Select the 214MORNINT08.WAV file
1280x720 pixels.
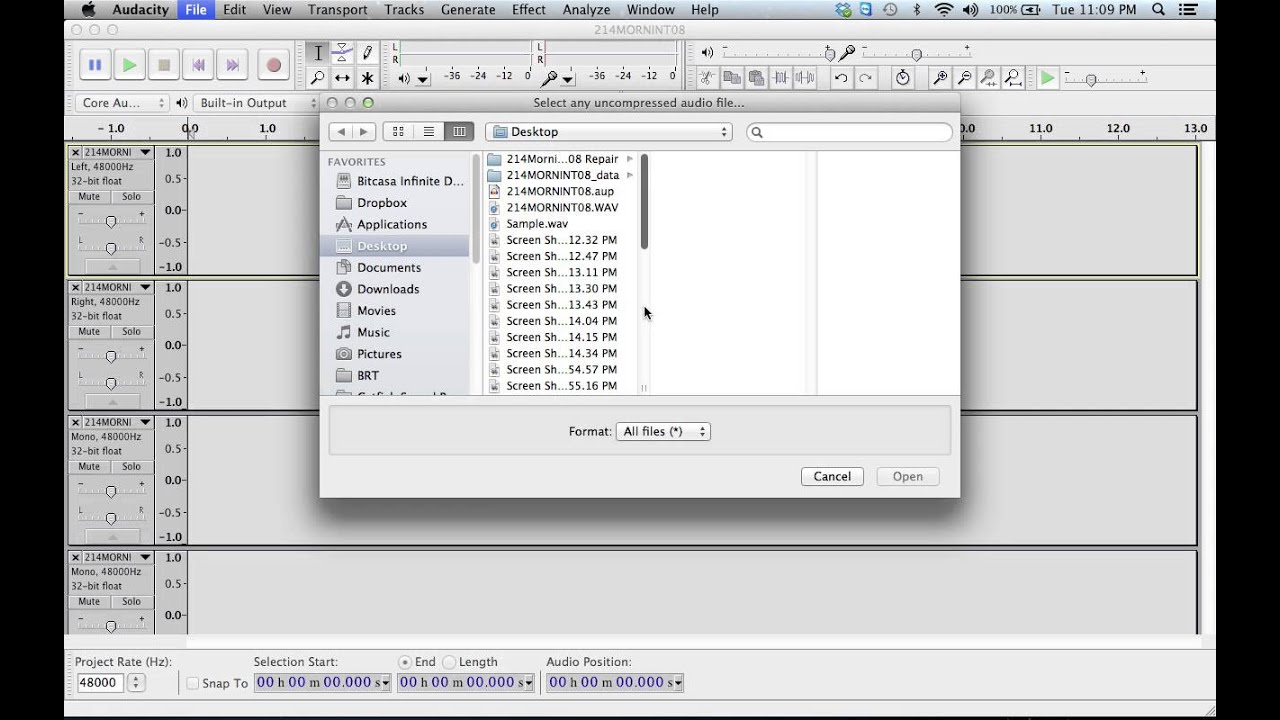(x=560, y=207)
